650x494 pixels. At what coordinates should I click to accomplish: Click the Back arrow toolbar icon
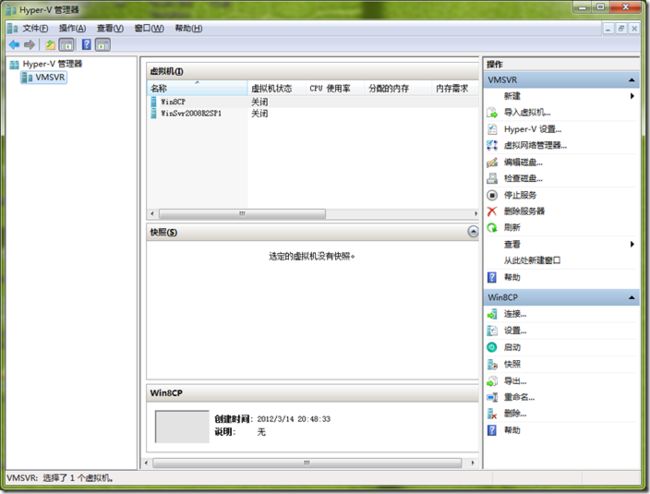[14, 45]
